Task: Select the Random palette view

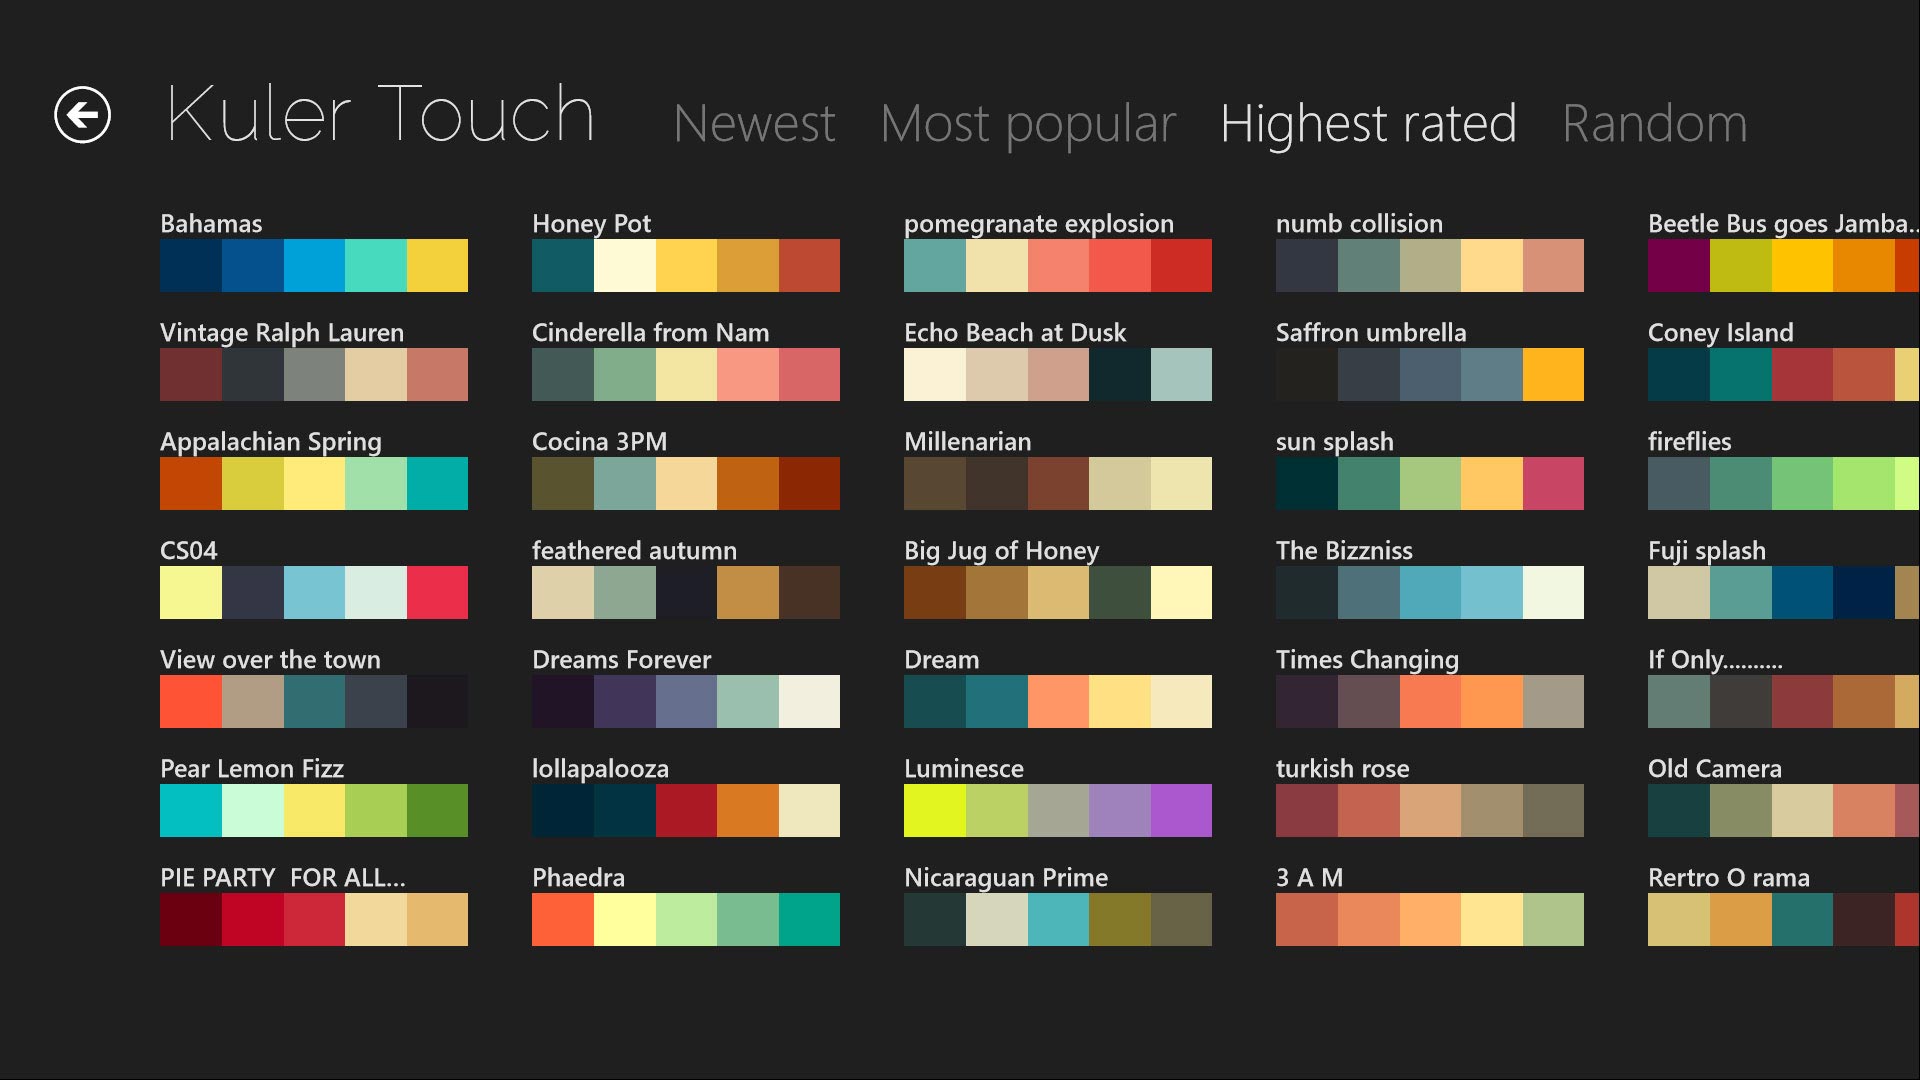Action: click(1654, 121)
